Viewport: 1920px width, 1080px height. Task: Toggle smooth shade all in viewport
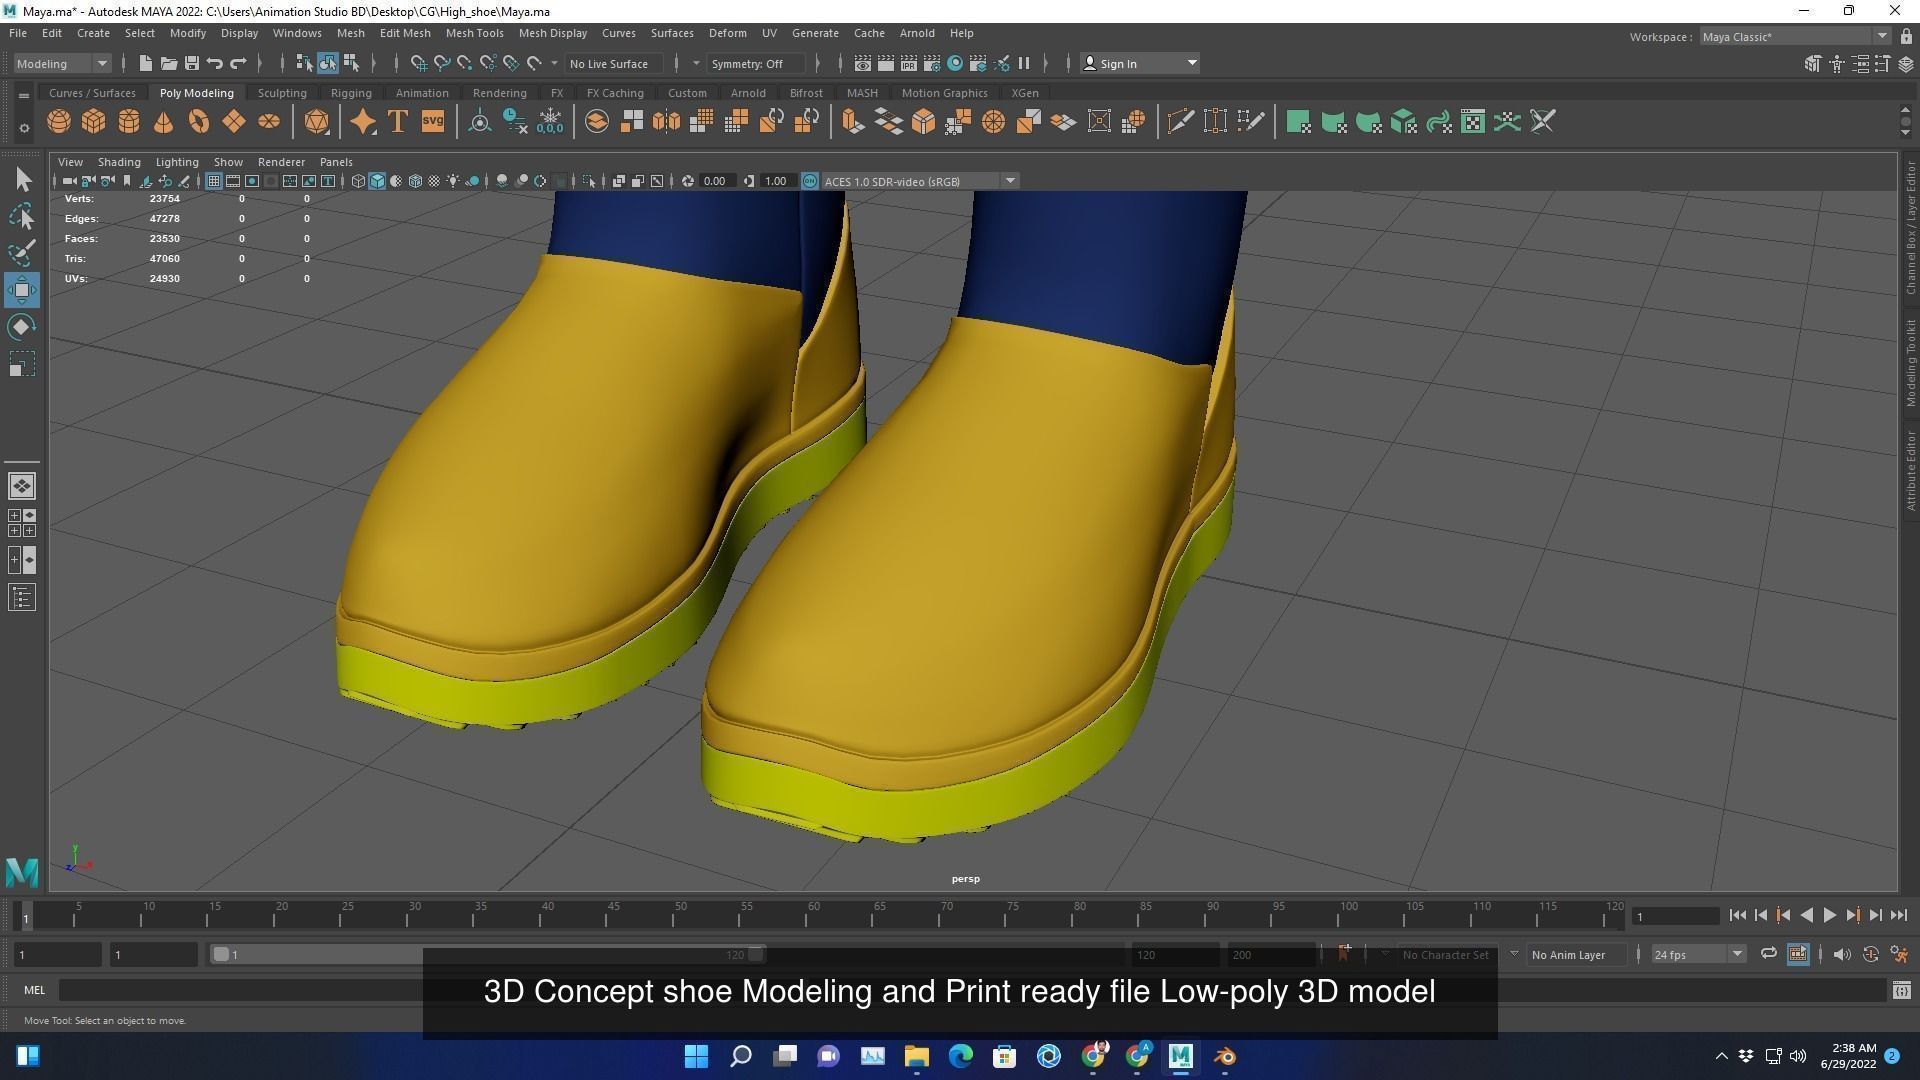pyautogui.click(x=377, y=181)
